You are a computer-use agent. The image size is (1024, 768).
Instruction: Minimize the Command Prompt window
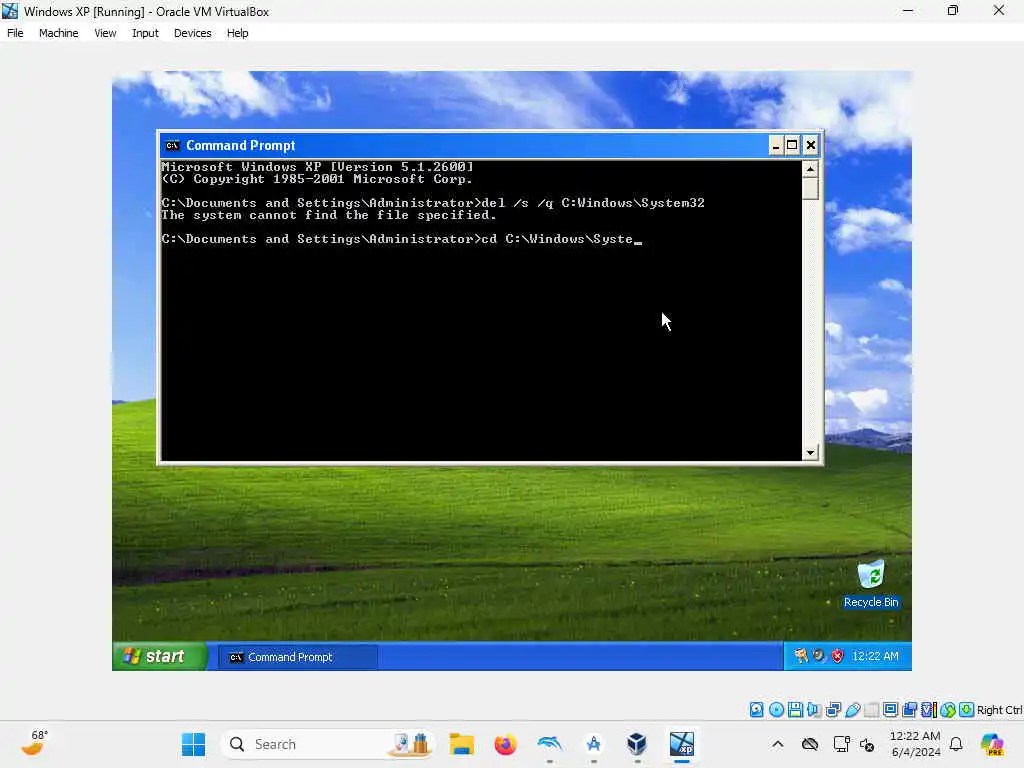pos(775,146)
